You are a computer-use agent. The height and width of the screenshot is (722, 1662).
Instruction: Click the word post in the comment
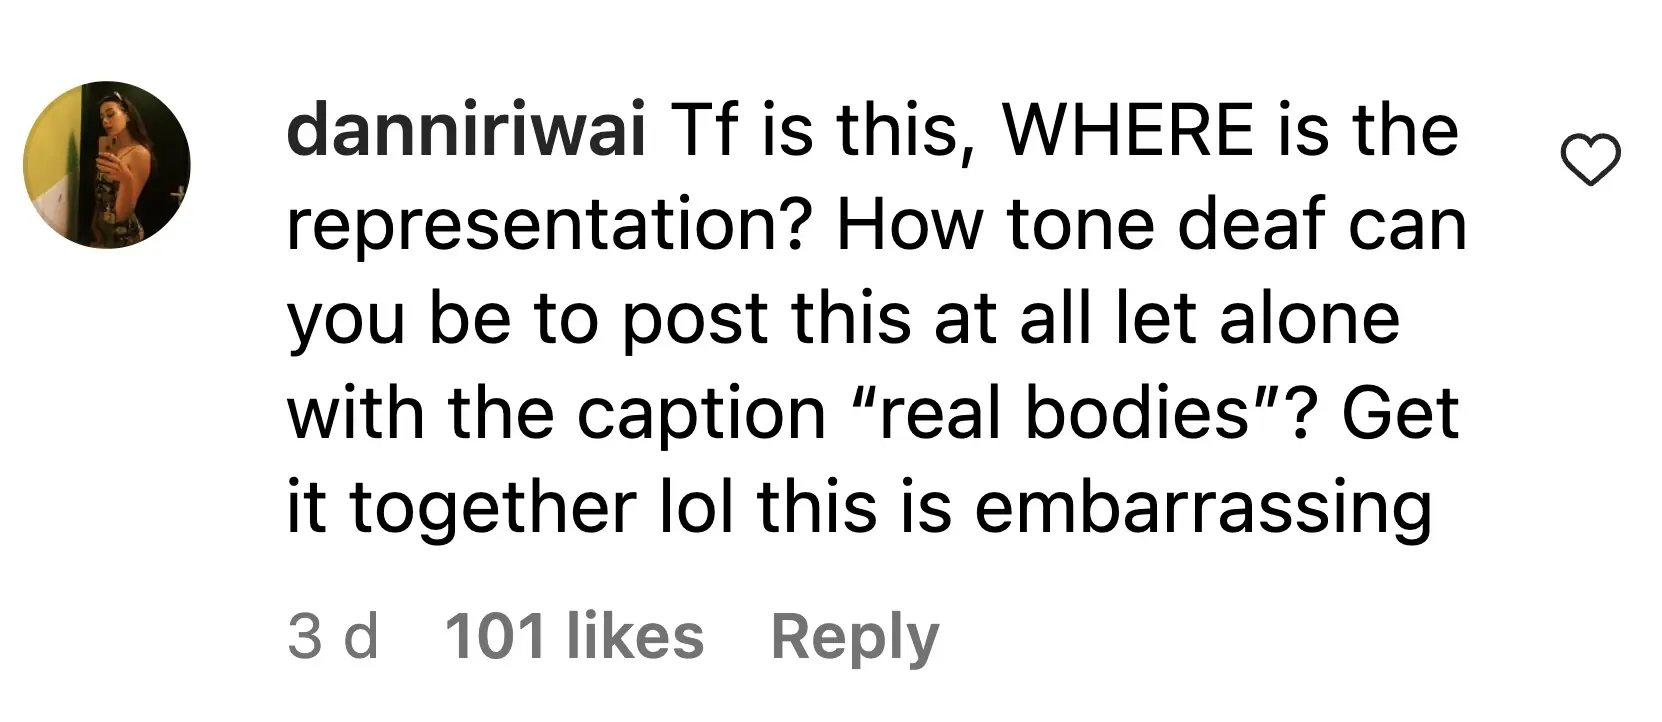(x=694, y=321)
